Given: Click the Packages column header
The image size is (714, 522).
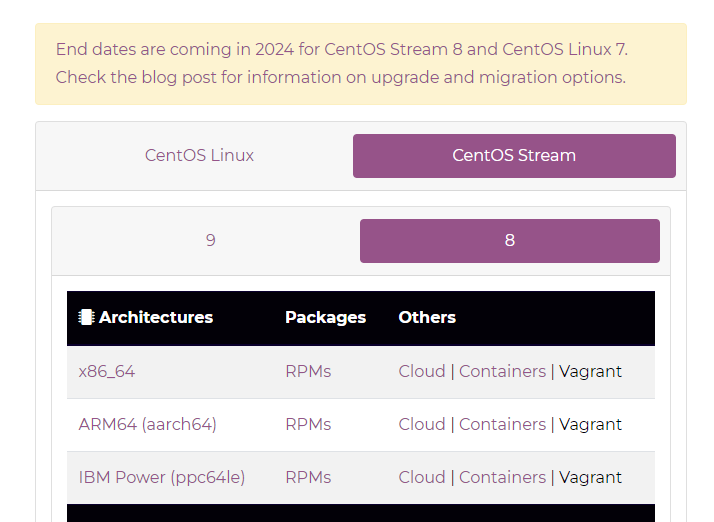Looking at the screenshot, I should point(326,317).
